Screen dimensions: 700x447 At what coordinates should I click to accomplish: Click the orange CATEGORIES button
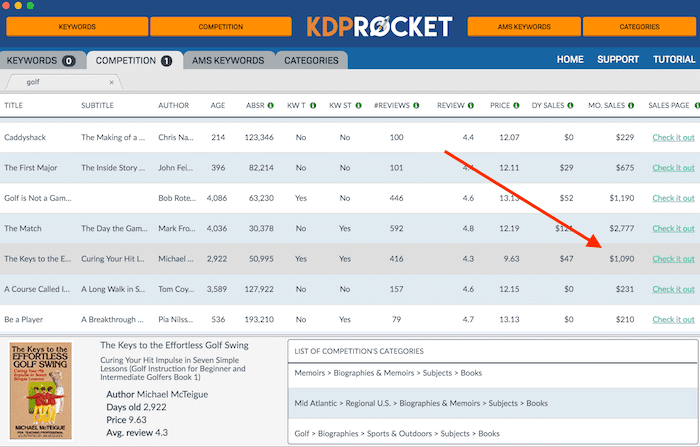click(639, 27)
